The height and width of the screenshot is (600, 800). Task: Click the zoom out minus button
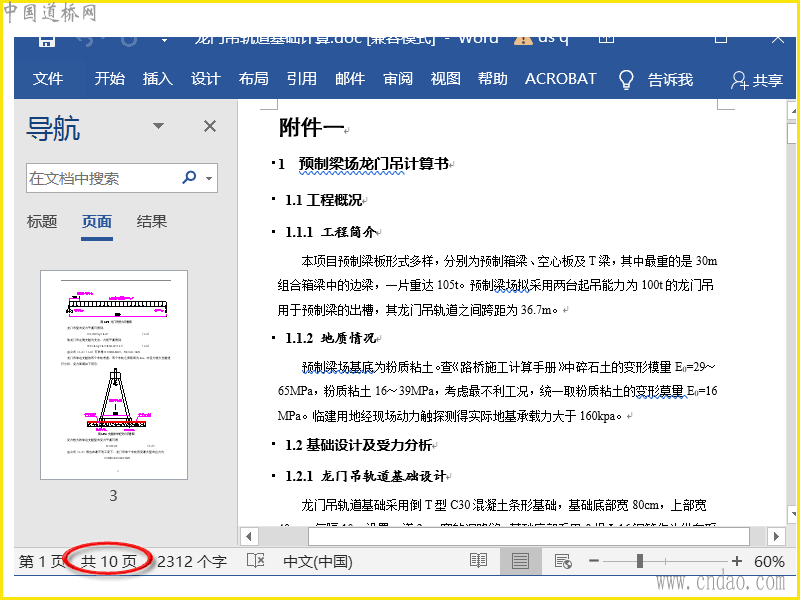point(593,561)
